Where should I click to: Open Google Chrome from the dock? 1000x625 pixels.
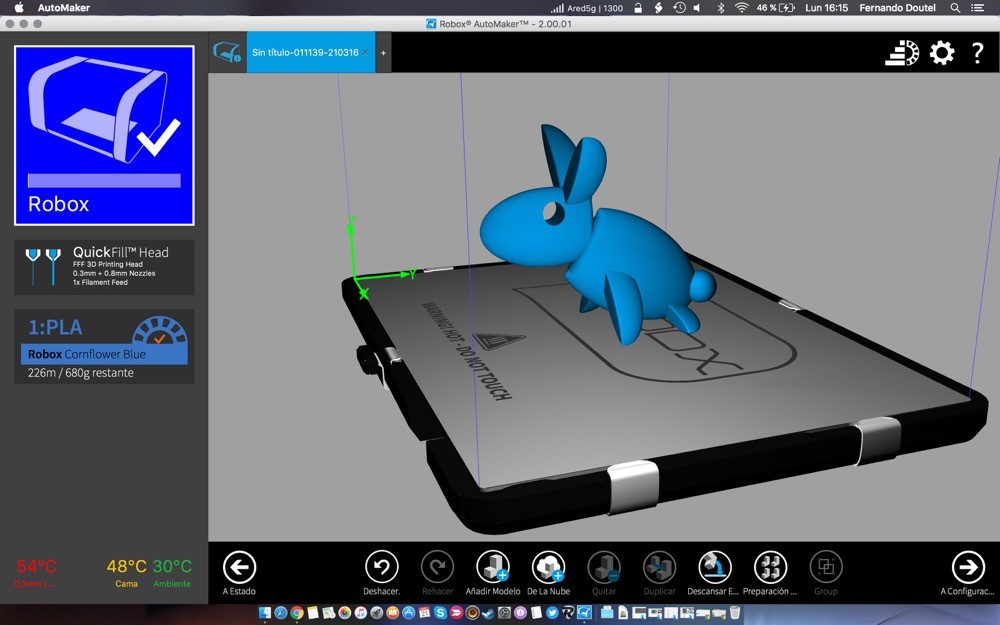click(297, 613)
